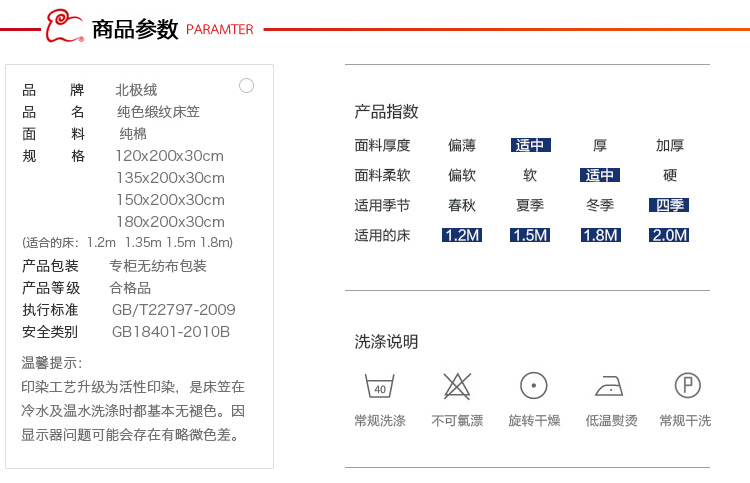
Task: Click the do-not-bleach crossed triangle icon
Action: [457, 386]
